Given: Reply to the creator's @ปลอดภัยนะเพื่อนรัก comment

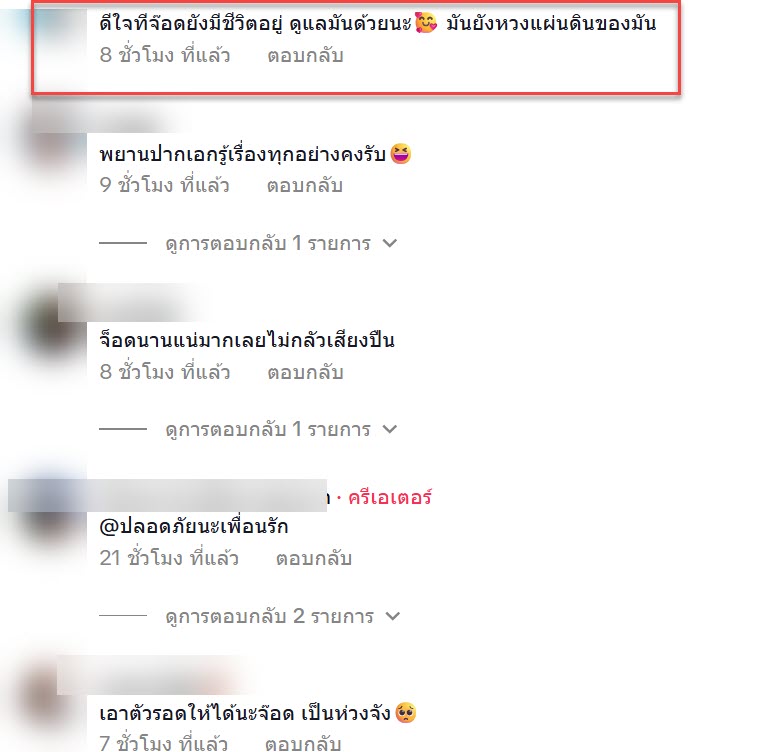Looking at the screenshot, I should click(314, 559).
